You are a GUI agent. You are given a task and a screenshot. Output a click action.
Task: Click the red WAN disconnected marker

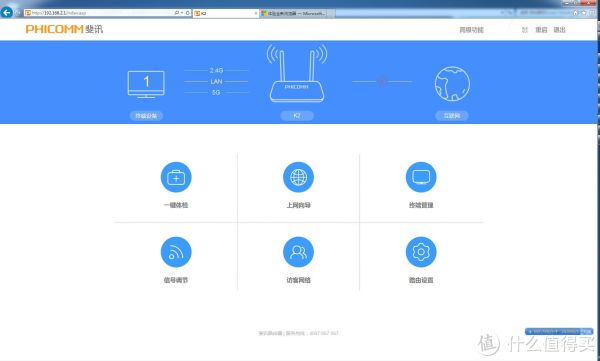pyautogui.click(x=382, y=82)
